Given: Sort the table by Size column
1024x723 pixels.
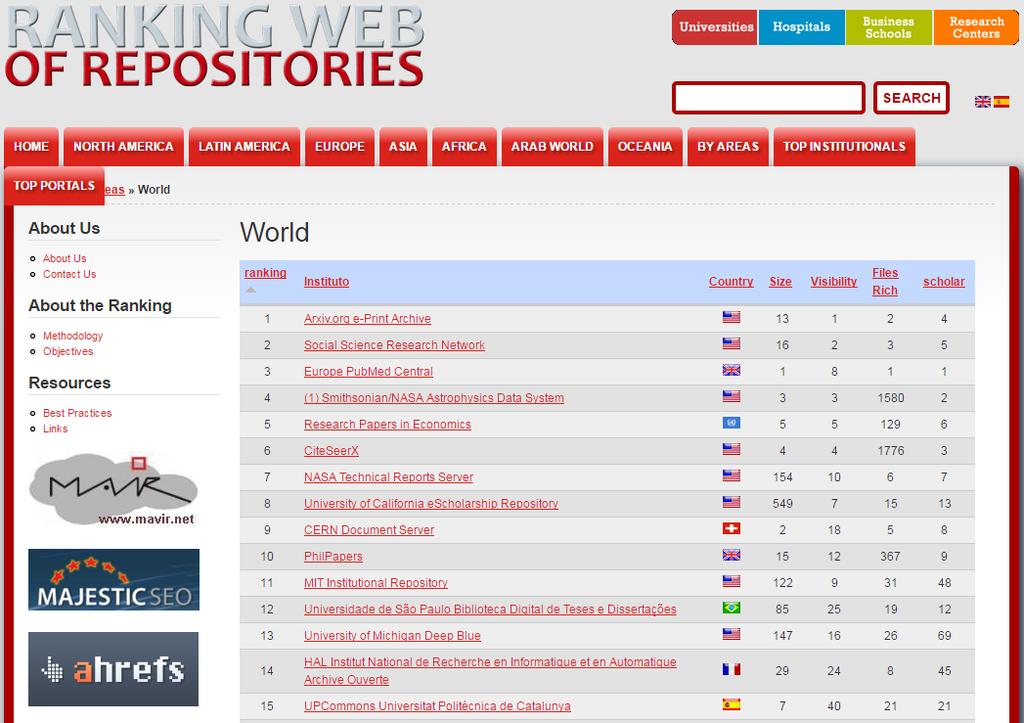Looking at the screenshot, I should click(780, 281).
